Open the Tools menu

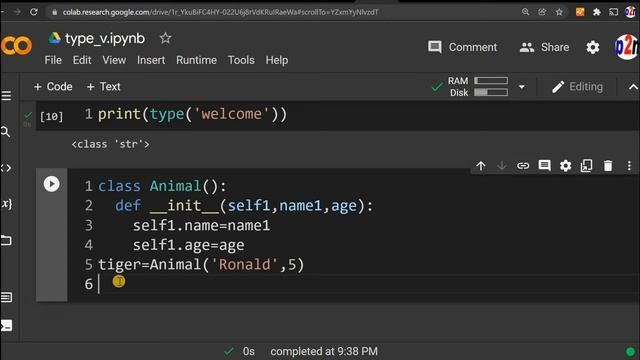coord(241,60)
